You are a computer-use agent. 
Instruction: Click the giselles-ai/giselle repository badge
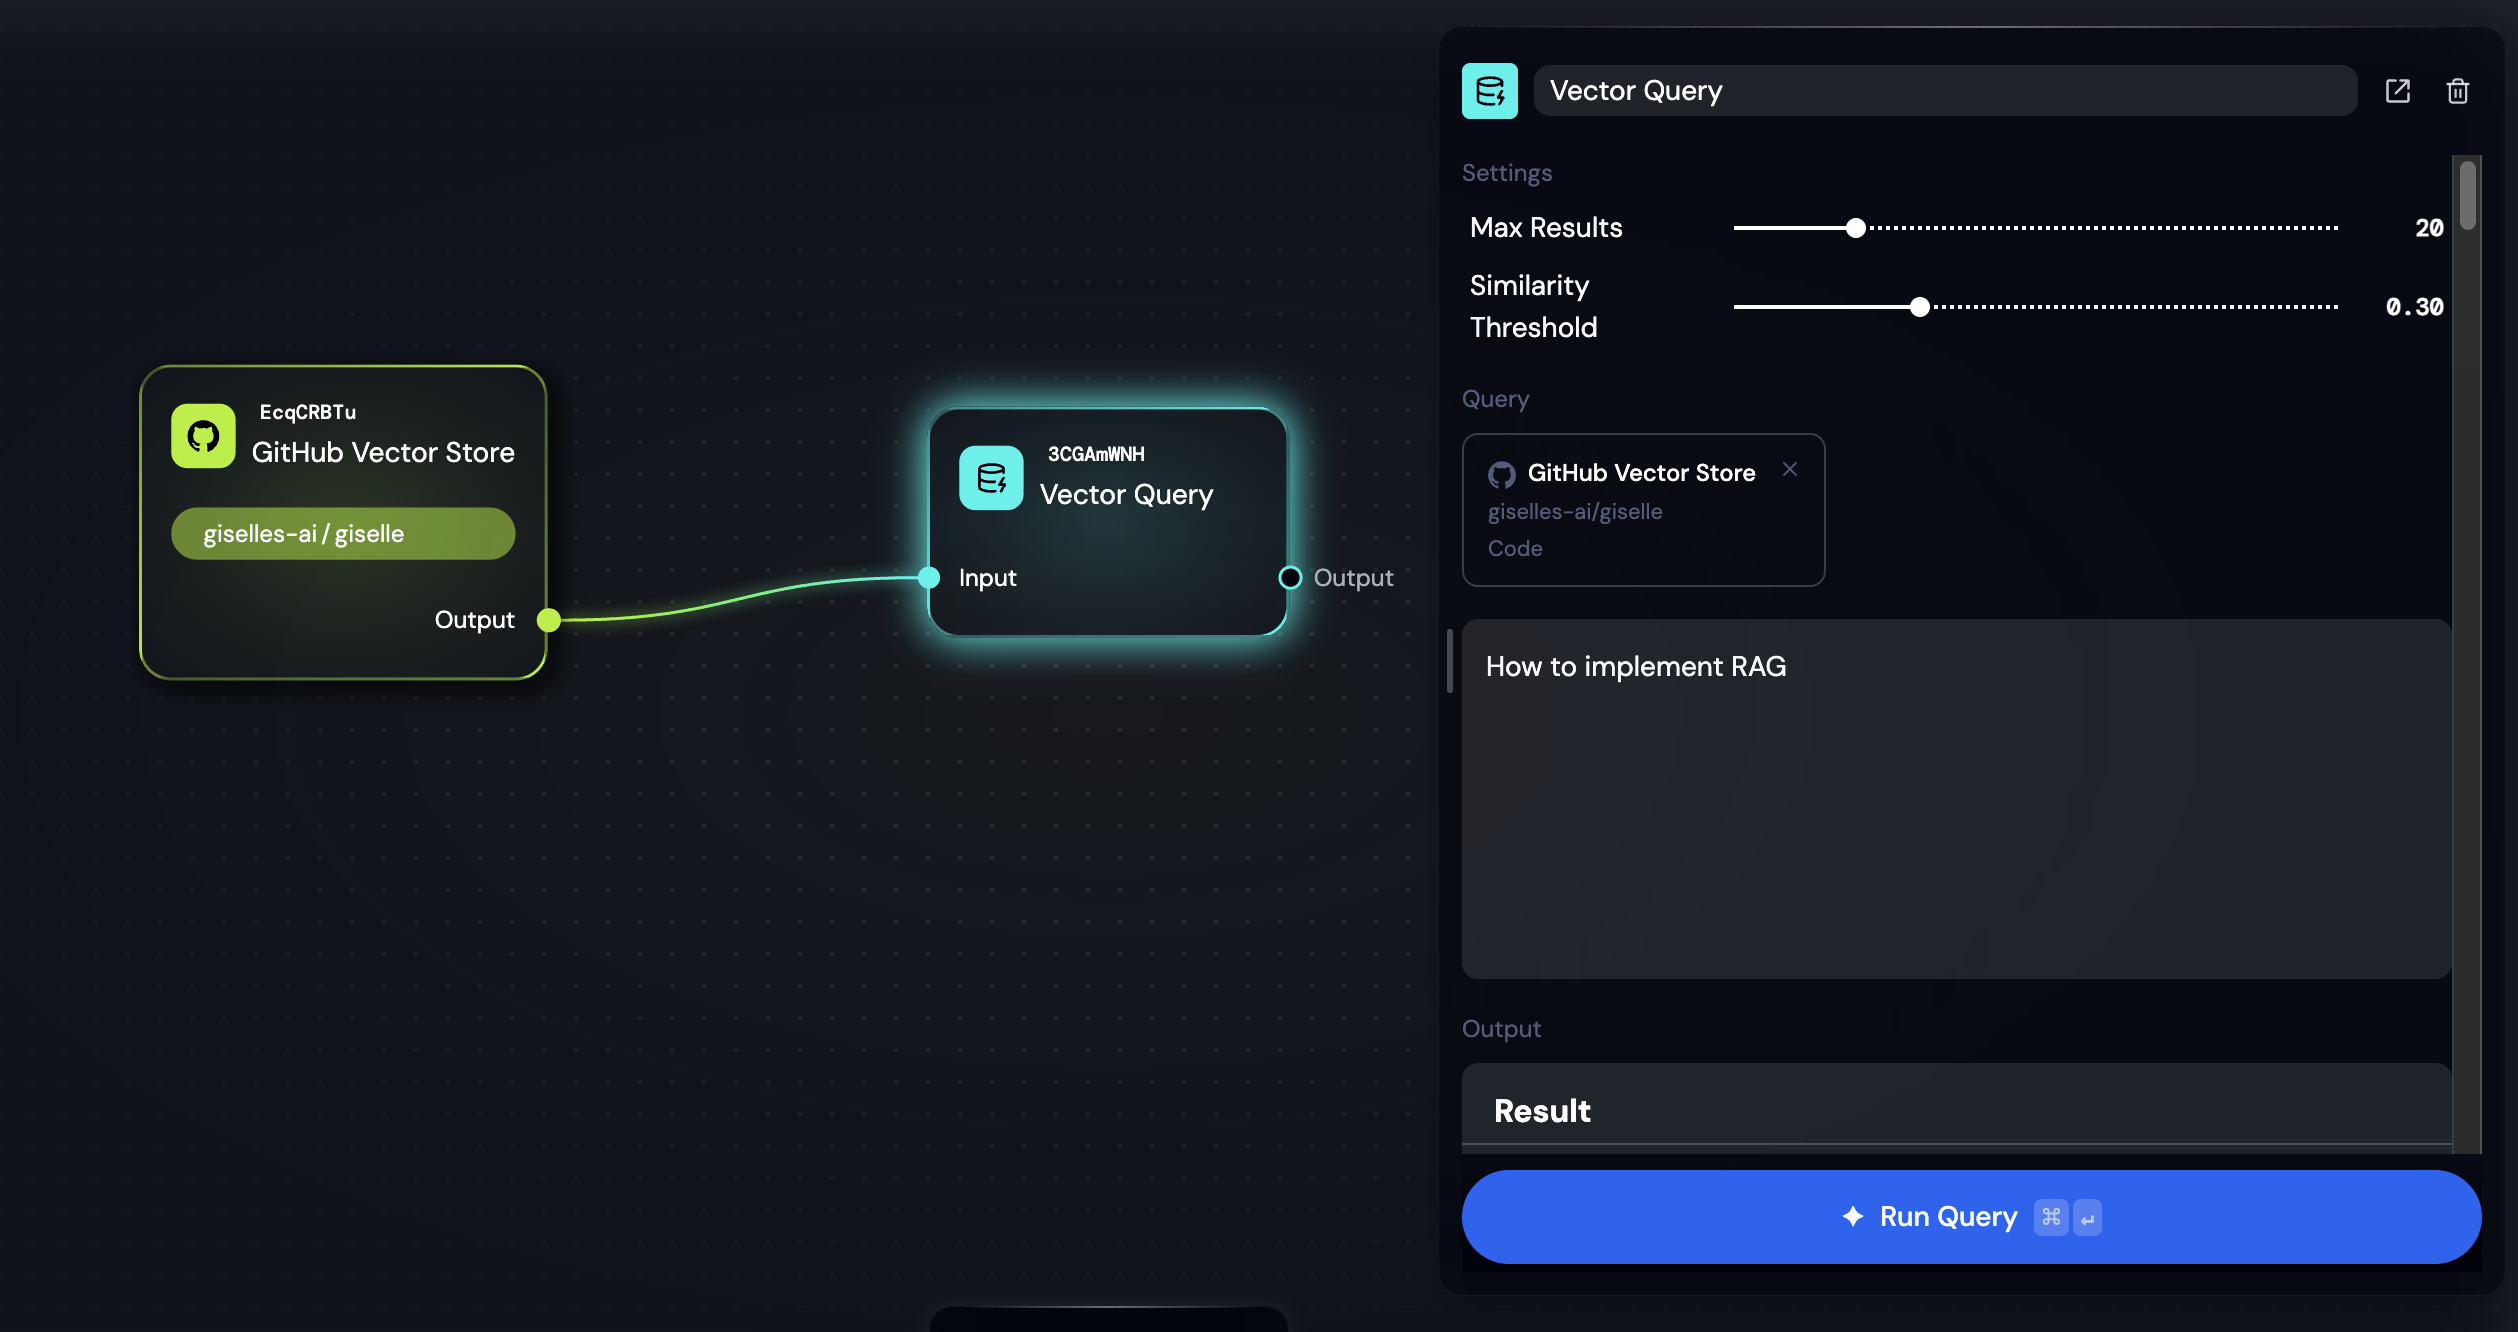(x=342, y=533)
